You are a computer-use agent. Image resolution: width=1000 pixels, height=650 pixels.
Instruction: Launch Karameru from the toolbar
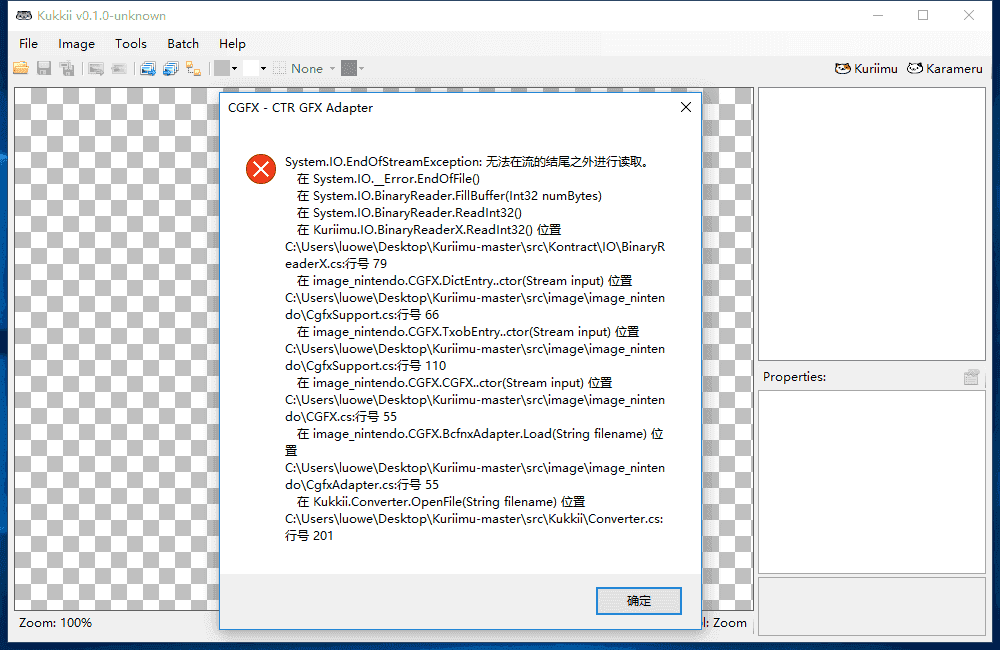[x=945, y=68]
